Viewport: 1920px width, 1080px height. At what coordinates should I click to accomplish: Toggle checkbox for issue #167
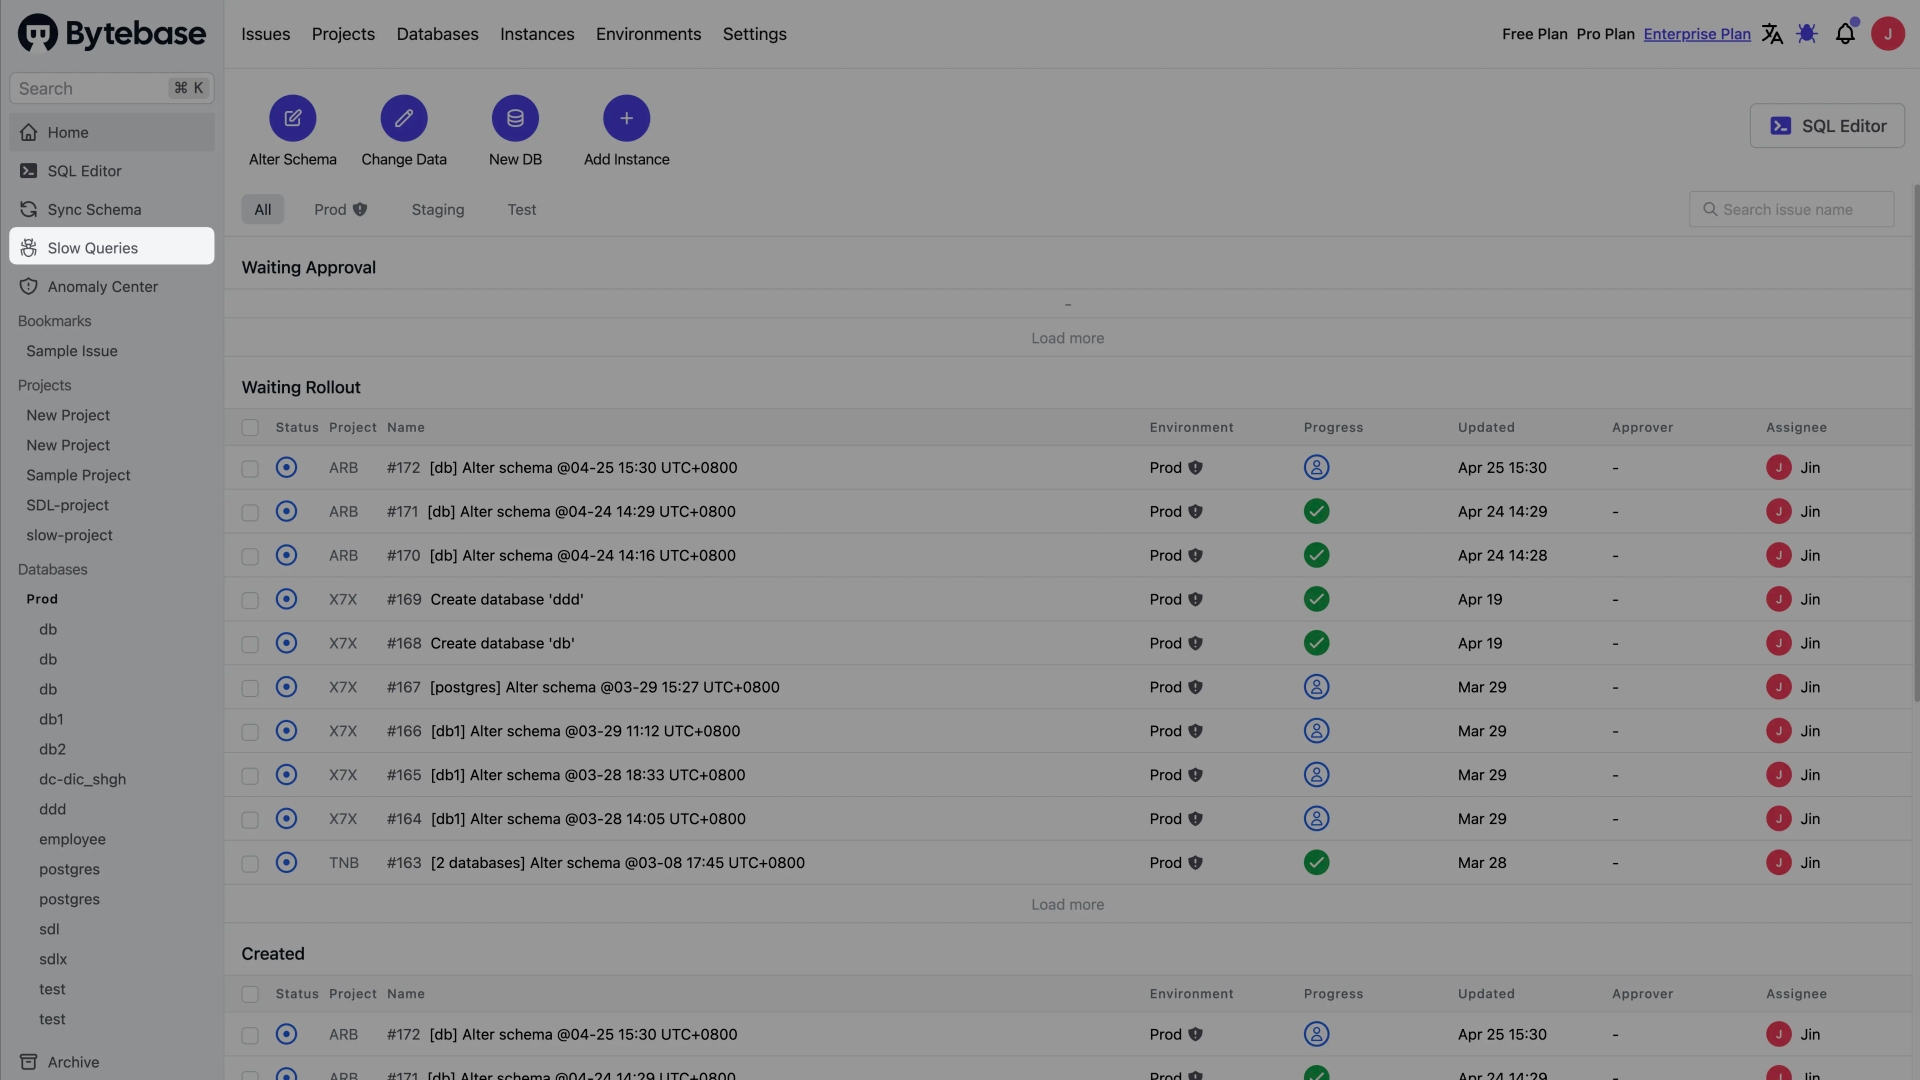pos(249,687)
